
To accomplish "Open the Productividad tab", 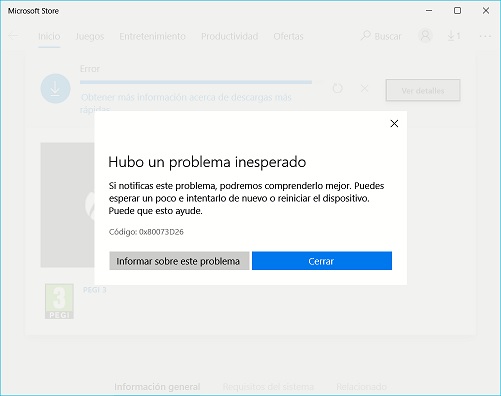I will pyautogui.click(x=230, y=36).
